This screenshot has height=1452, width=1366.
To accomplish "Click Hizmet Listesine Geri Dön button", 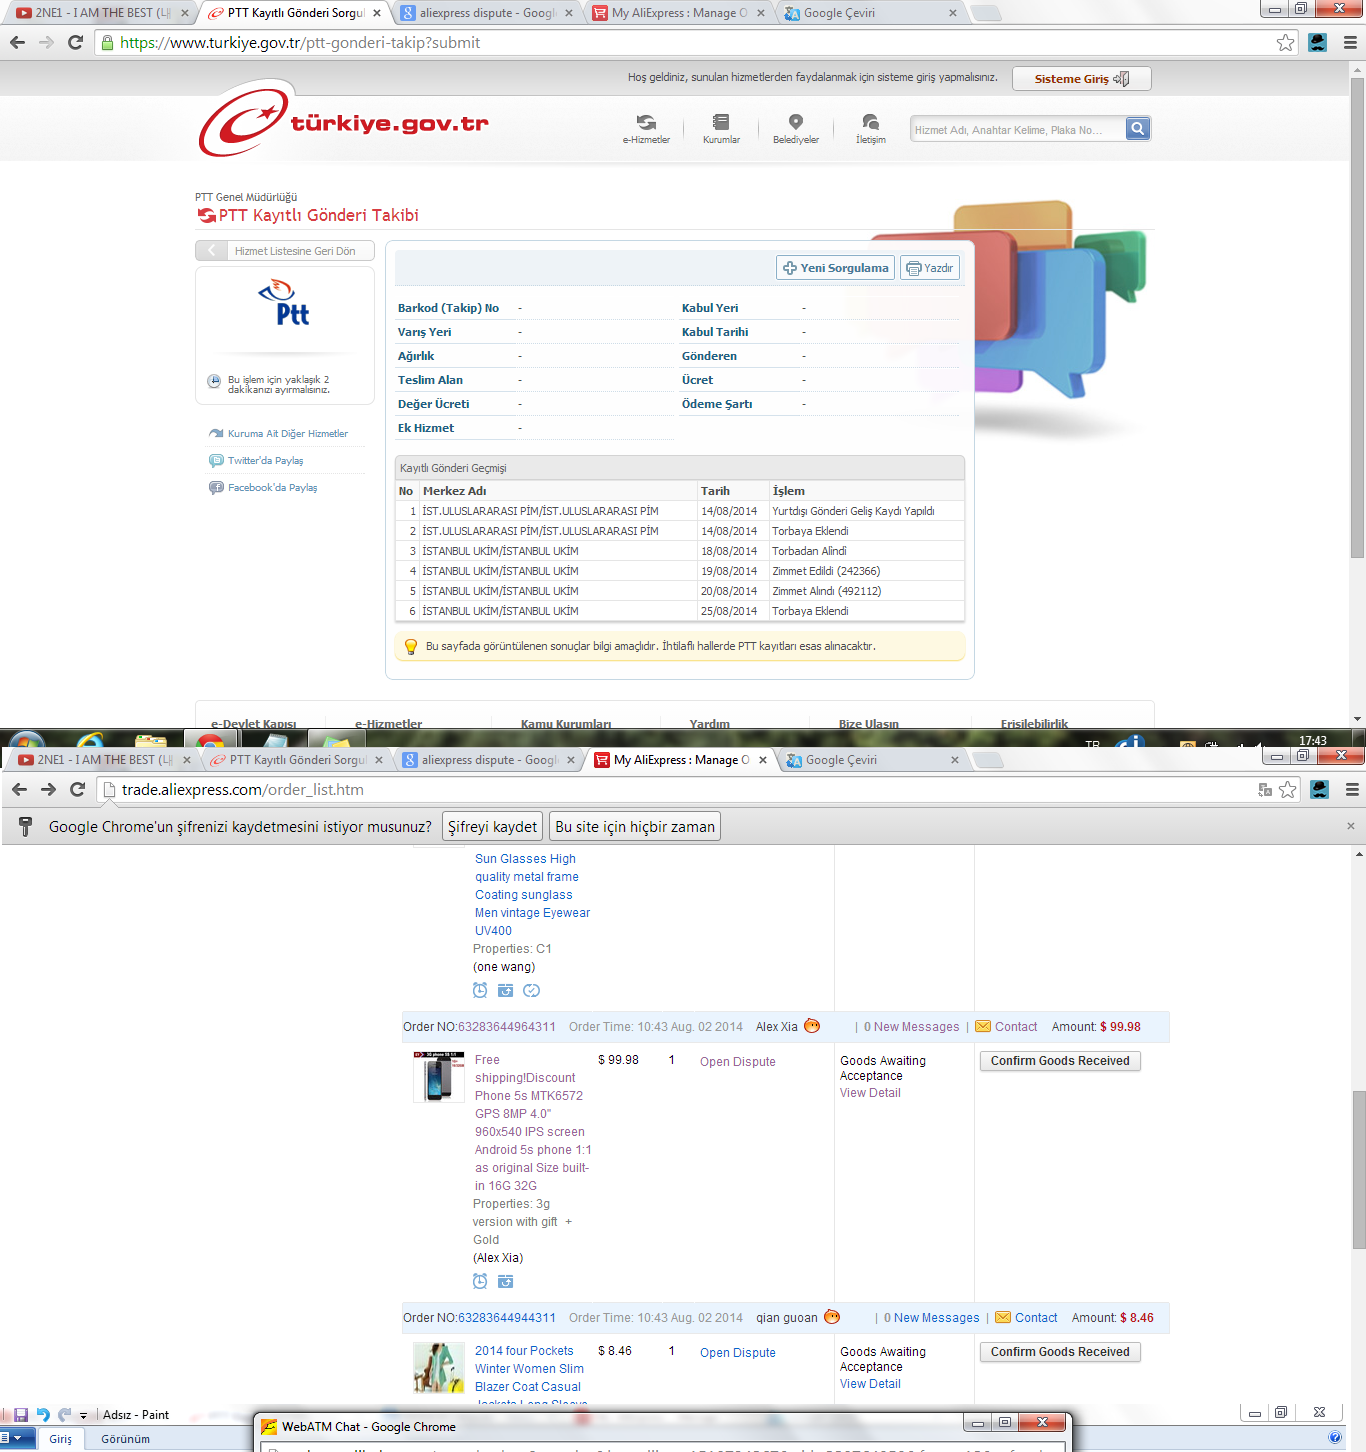I will click(x=285, y=251).
